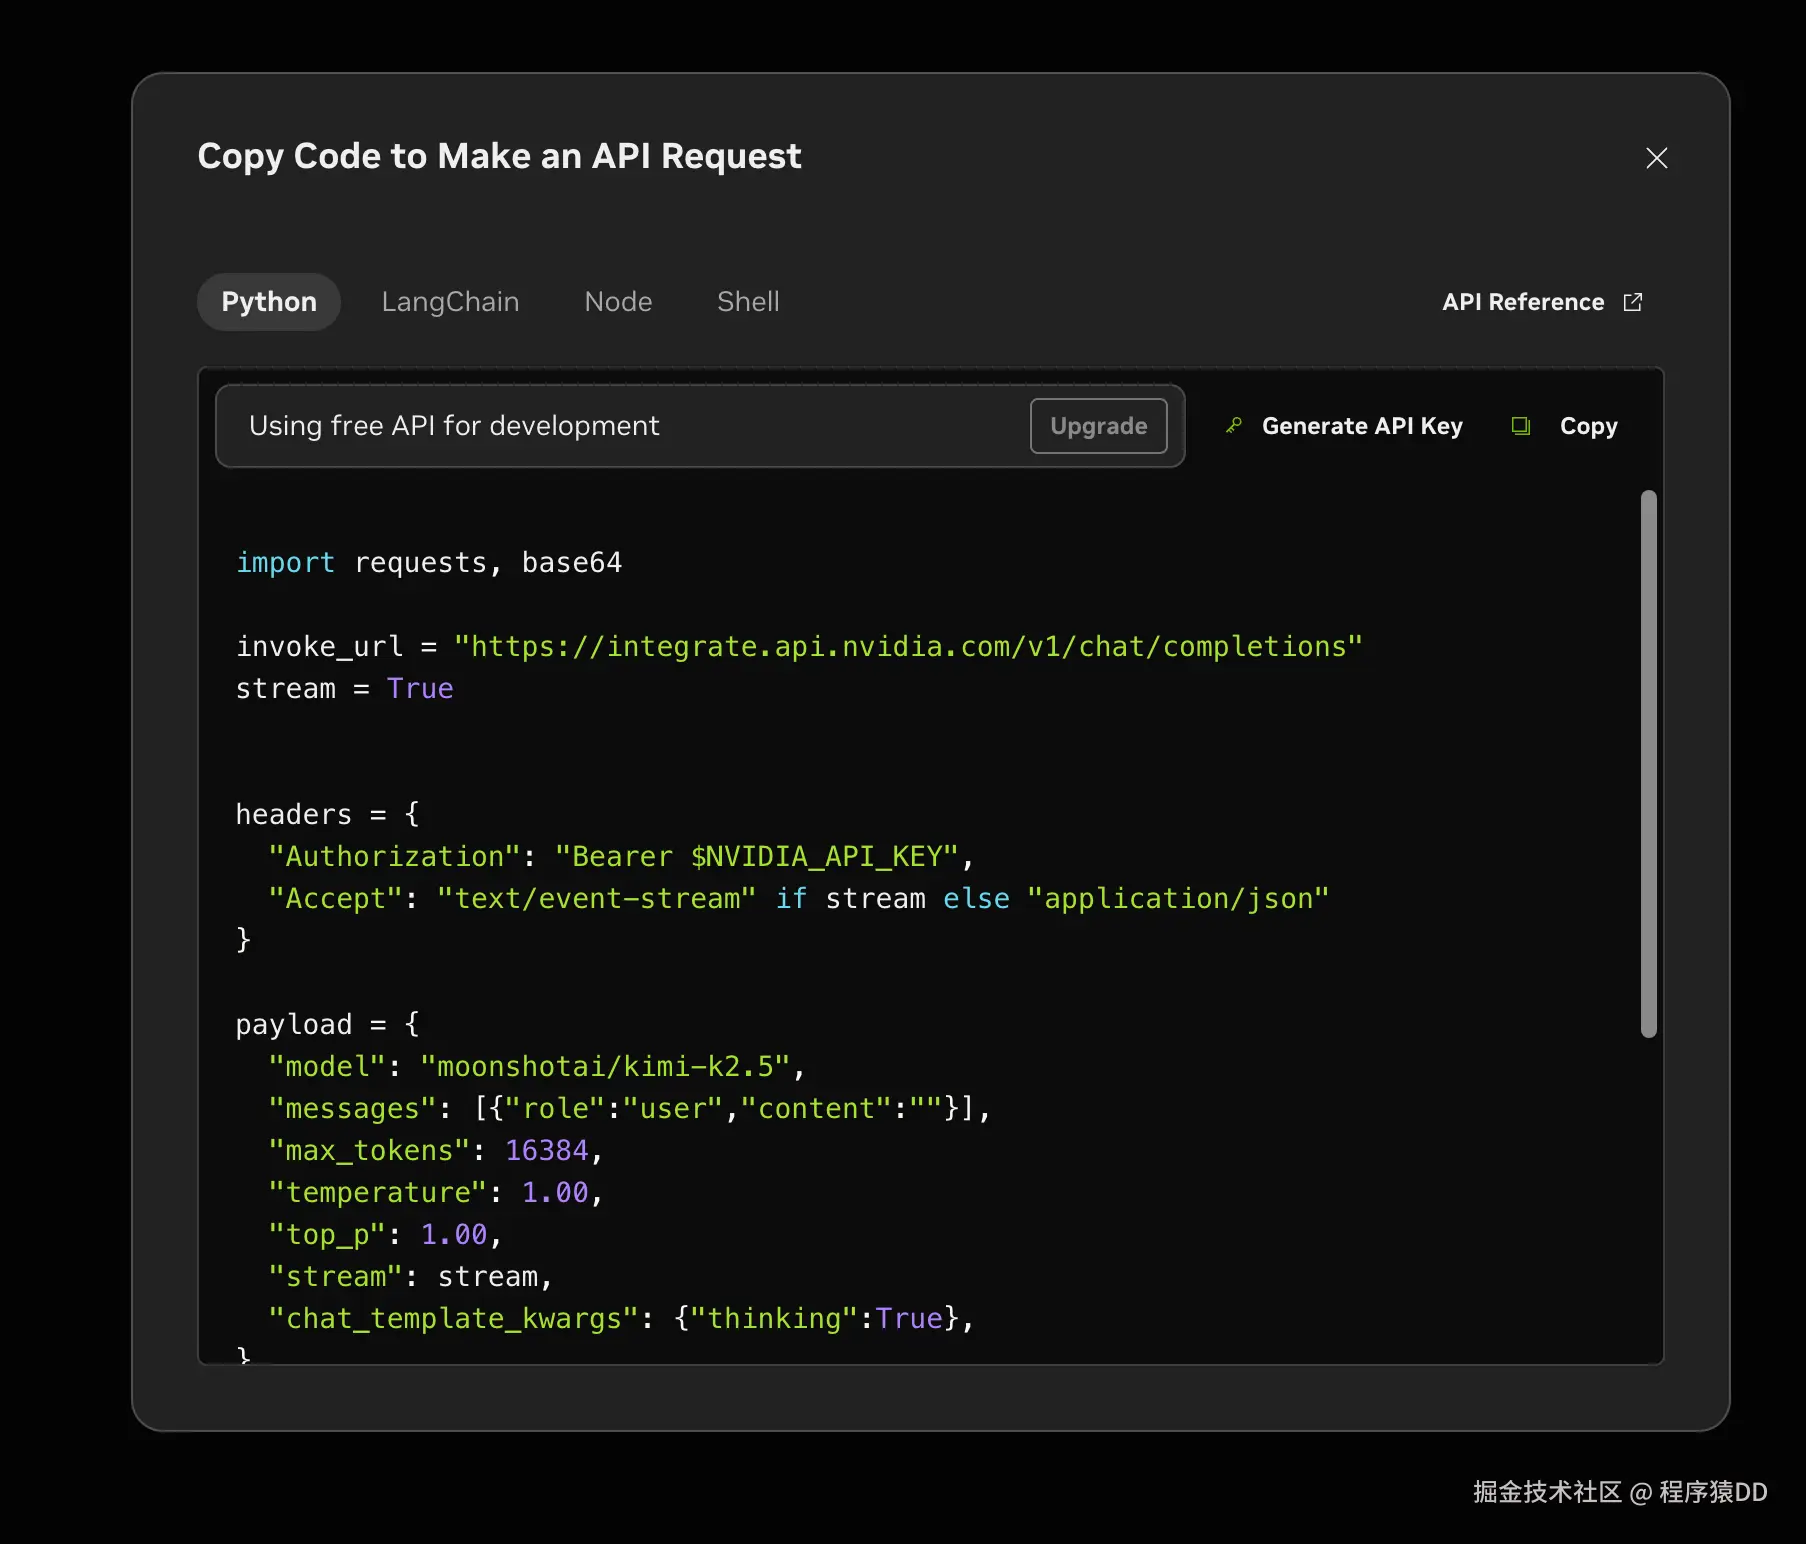Image resolution: width=1806 pixels, height=1544 pixels.
Task: Switch to the Python tab
Action: [269, 302]
